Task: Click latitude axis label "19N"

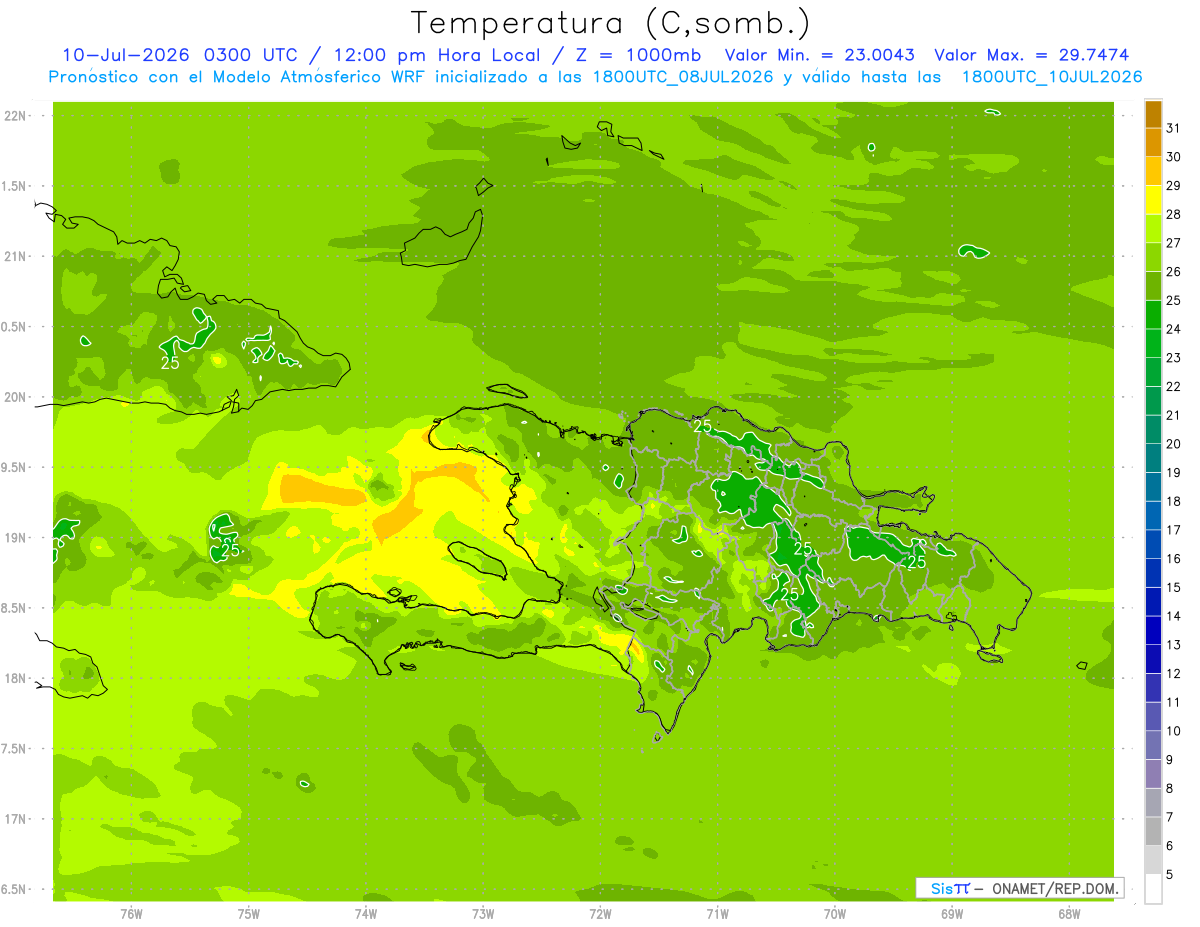Action: point(17,538)
